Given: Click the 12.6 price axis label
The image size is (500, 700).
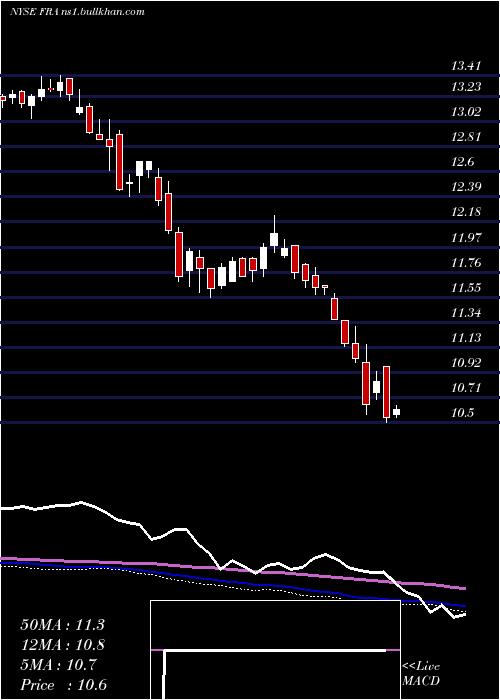Looking at the screenshot, I should click(462, 162).
